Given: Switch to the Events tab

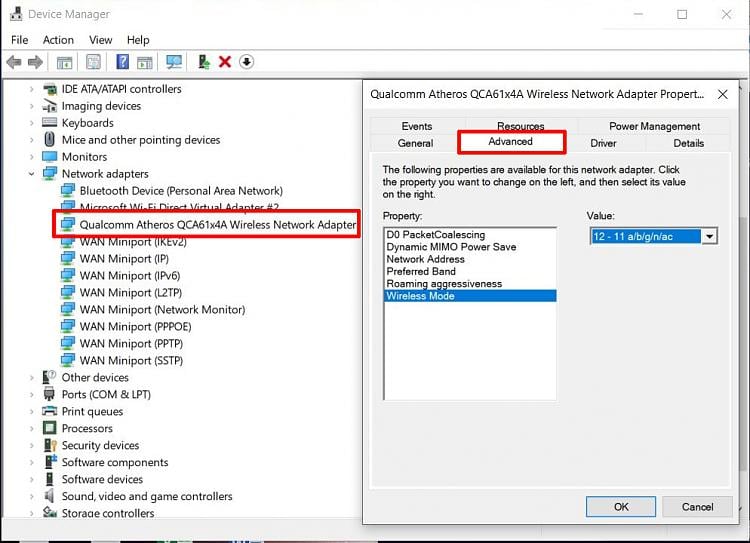Looking at the screenshot, I should pos(417,126).
